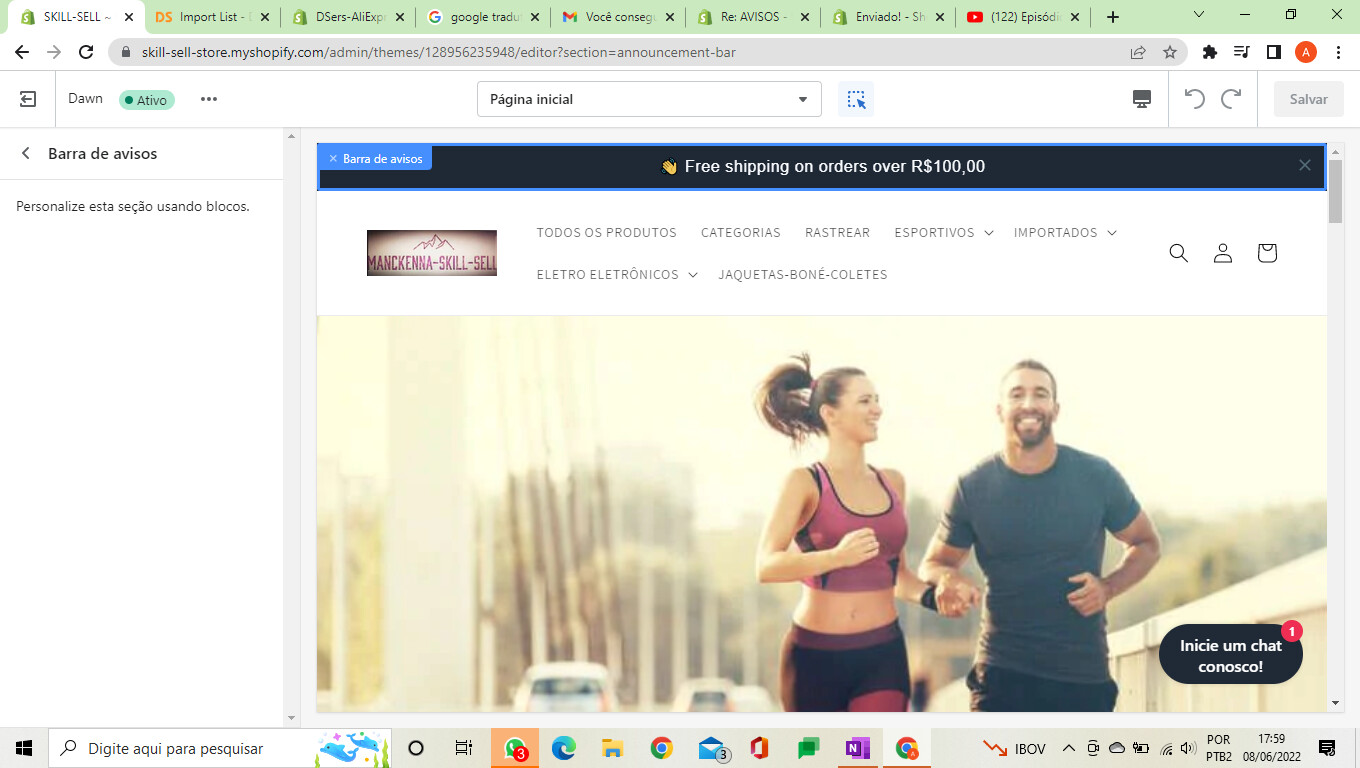This screenshot has height=768, width=1360.
Task: Expand the IMPORTADOS menu
Action: pyautogui.click(x=1065, y=232)
